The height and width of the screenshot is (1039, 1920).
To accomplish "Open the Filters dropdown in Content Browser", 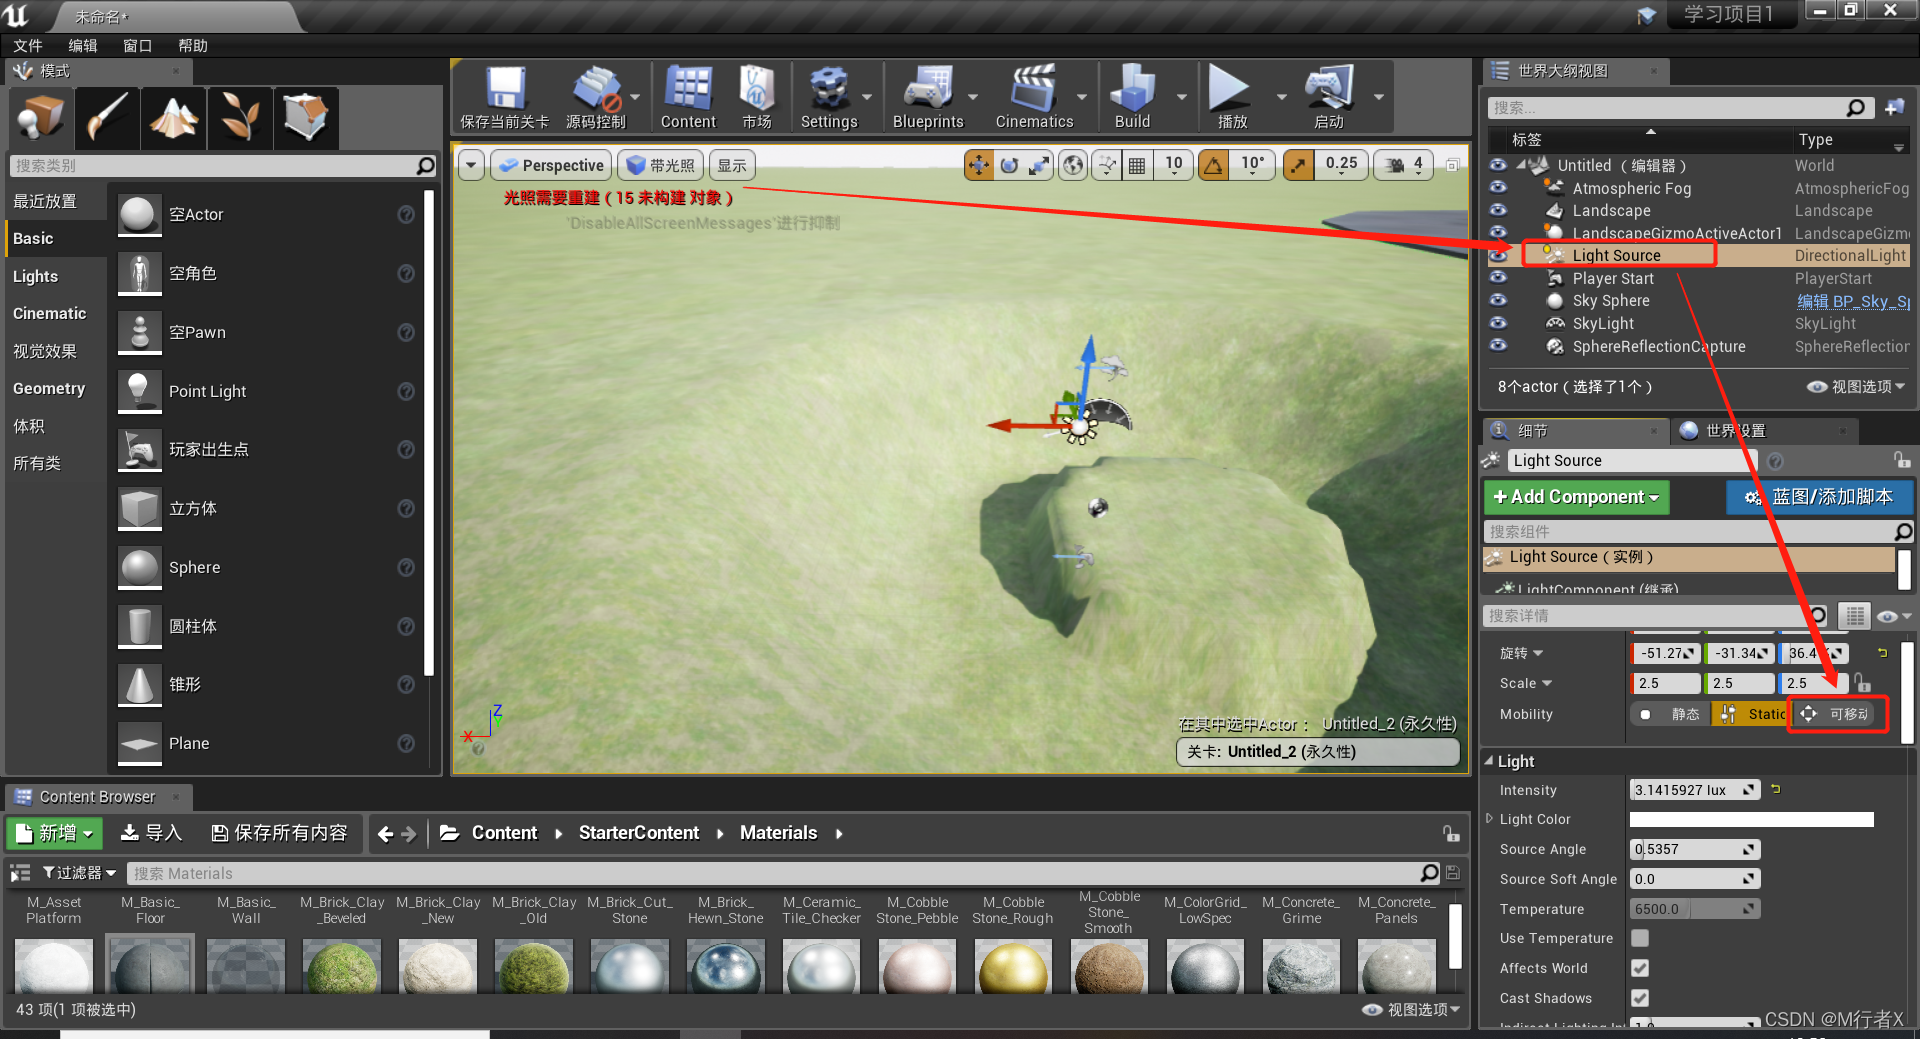I will coord(79,873).
